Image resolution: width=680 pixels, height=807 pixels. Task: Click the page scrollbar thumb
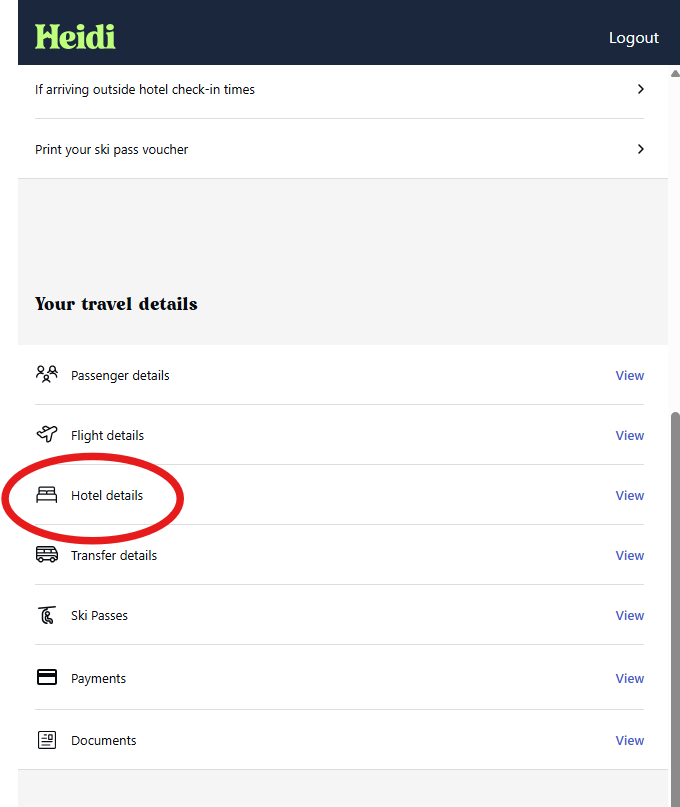[x=675, y=609]
